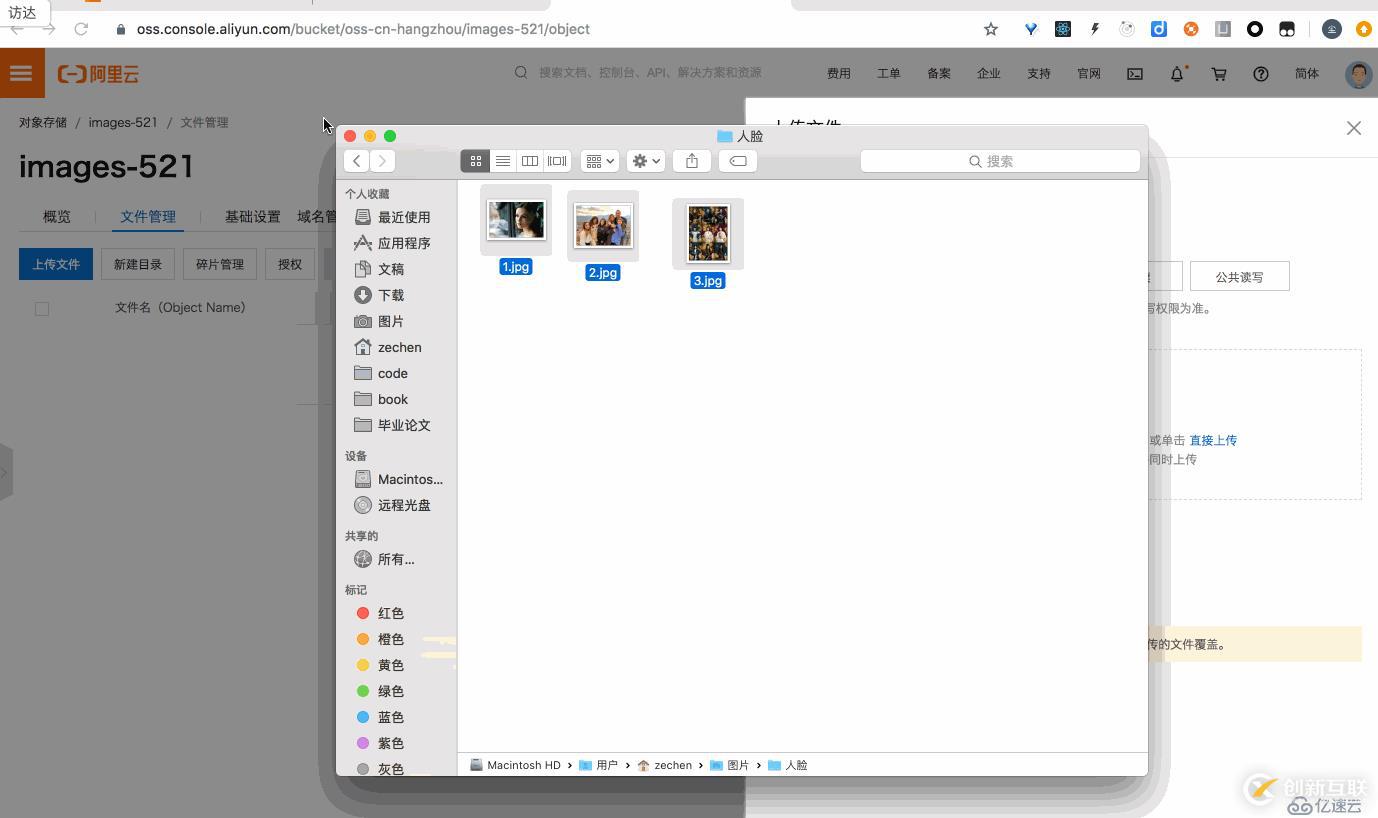Click the 新建目录 button
The height and width of the screenshot is (818, 1378).
click(x=138, y=263)
